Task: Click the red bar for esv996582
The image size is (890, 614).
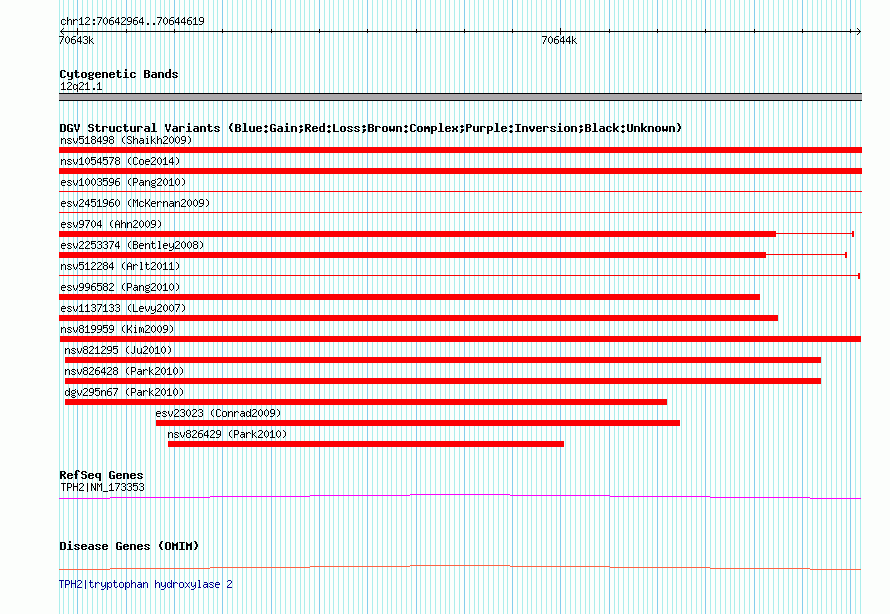Action: [409, 297]
